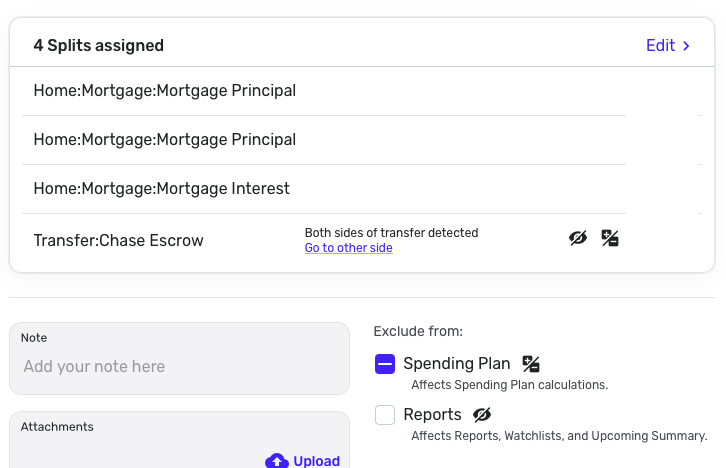Click the chevron arrow beside Edit

[686, 46]
